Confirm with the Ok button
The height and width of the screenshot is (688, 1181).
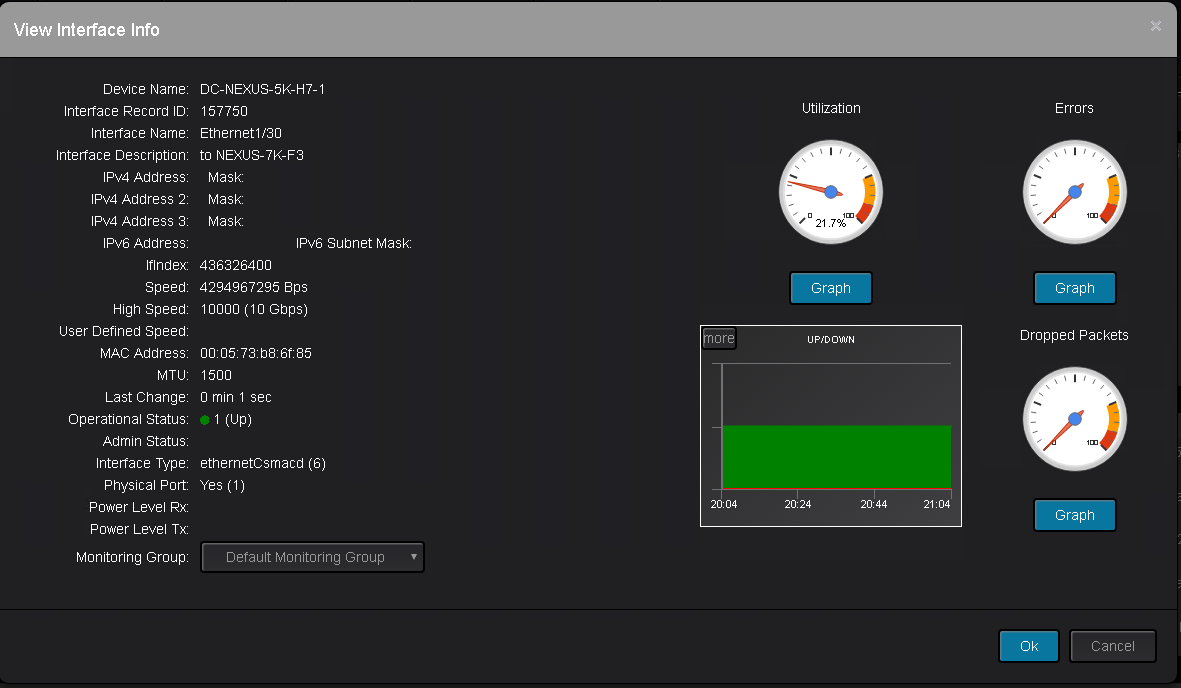point(1029,646)
